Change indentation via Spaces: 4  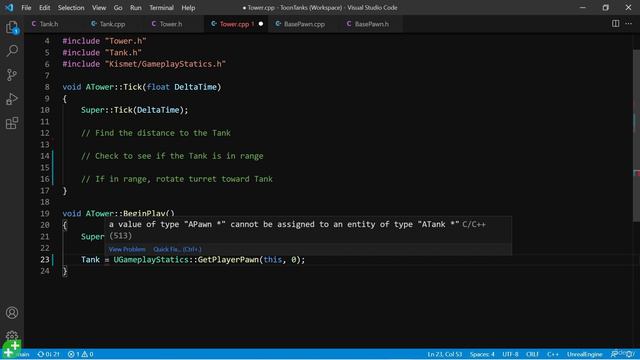coord(482,354)
